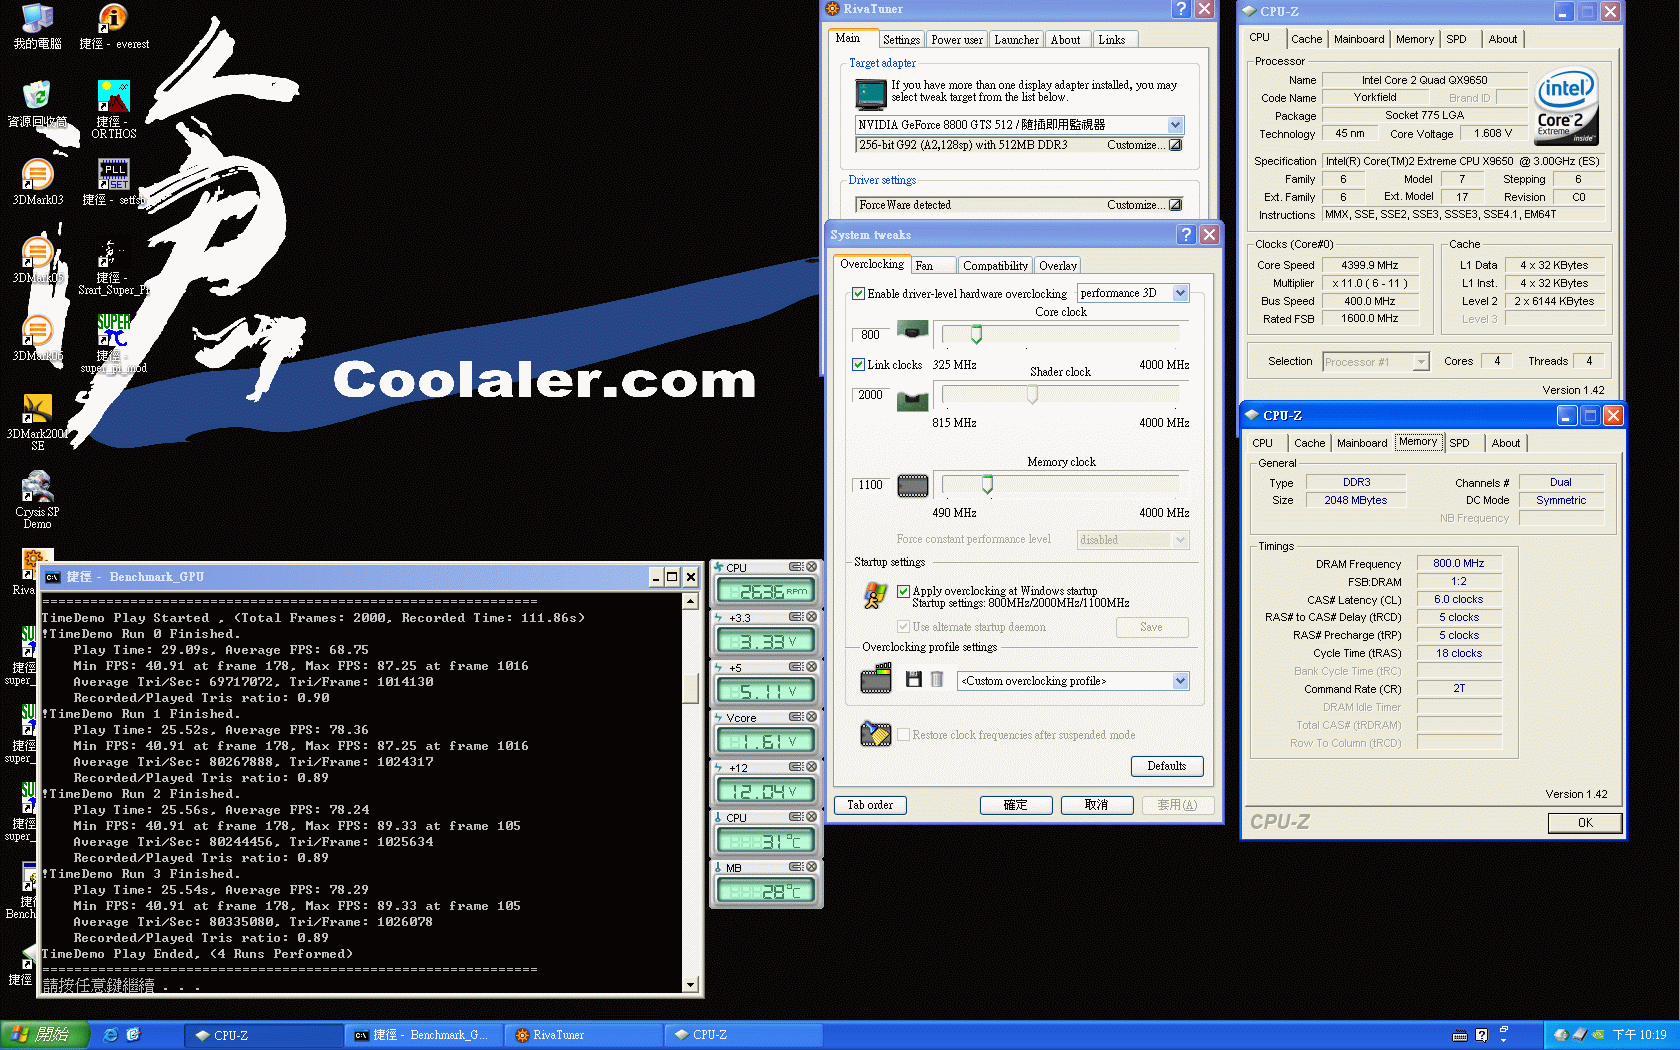The height and width of the screenshot is (1050, 1680).
Task: Click the Benchmark_GPU console scrollbar down arrow
Action: (690, 985)
